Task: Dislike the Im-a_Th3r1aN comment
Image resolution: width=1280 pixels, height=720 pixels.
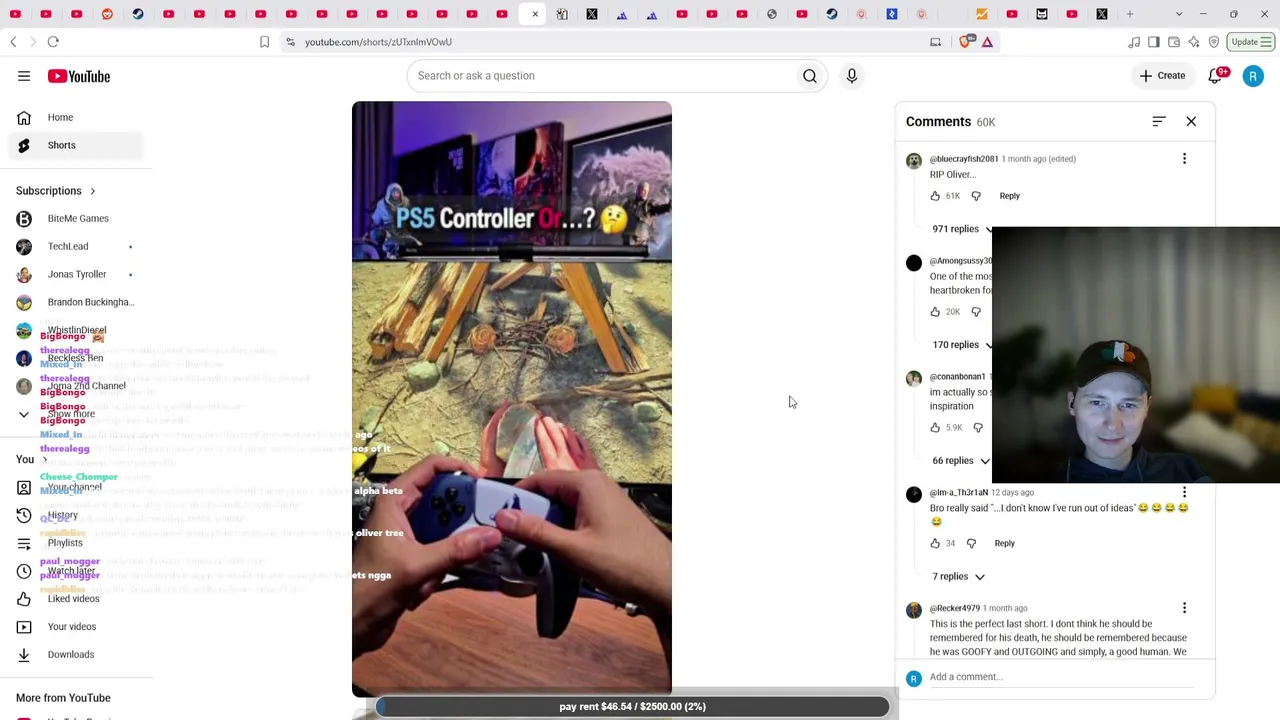Action: 971,544
